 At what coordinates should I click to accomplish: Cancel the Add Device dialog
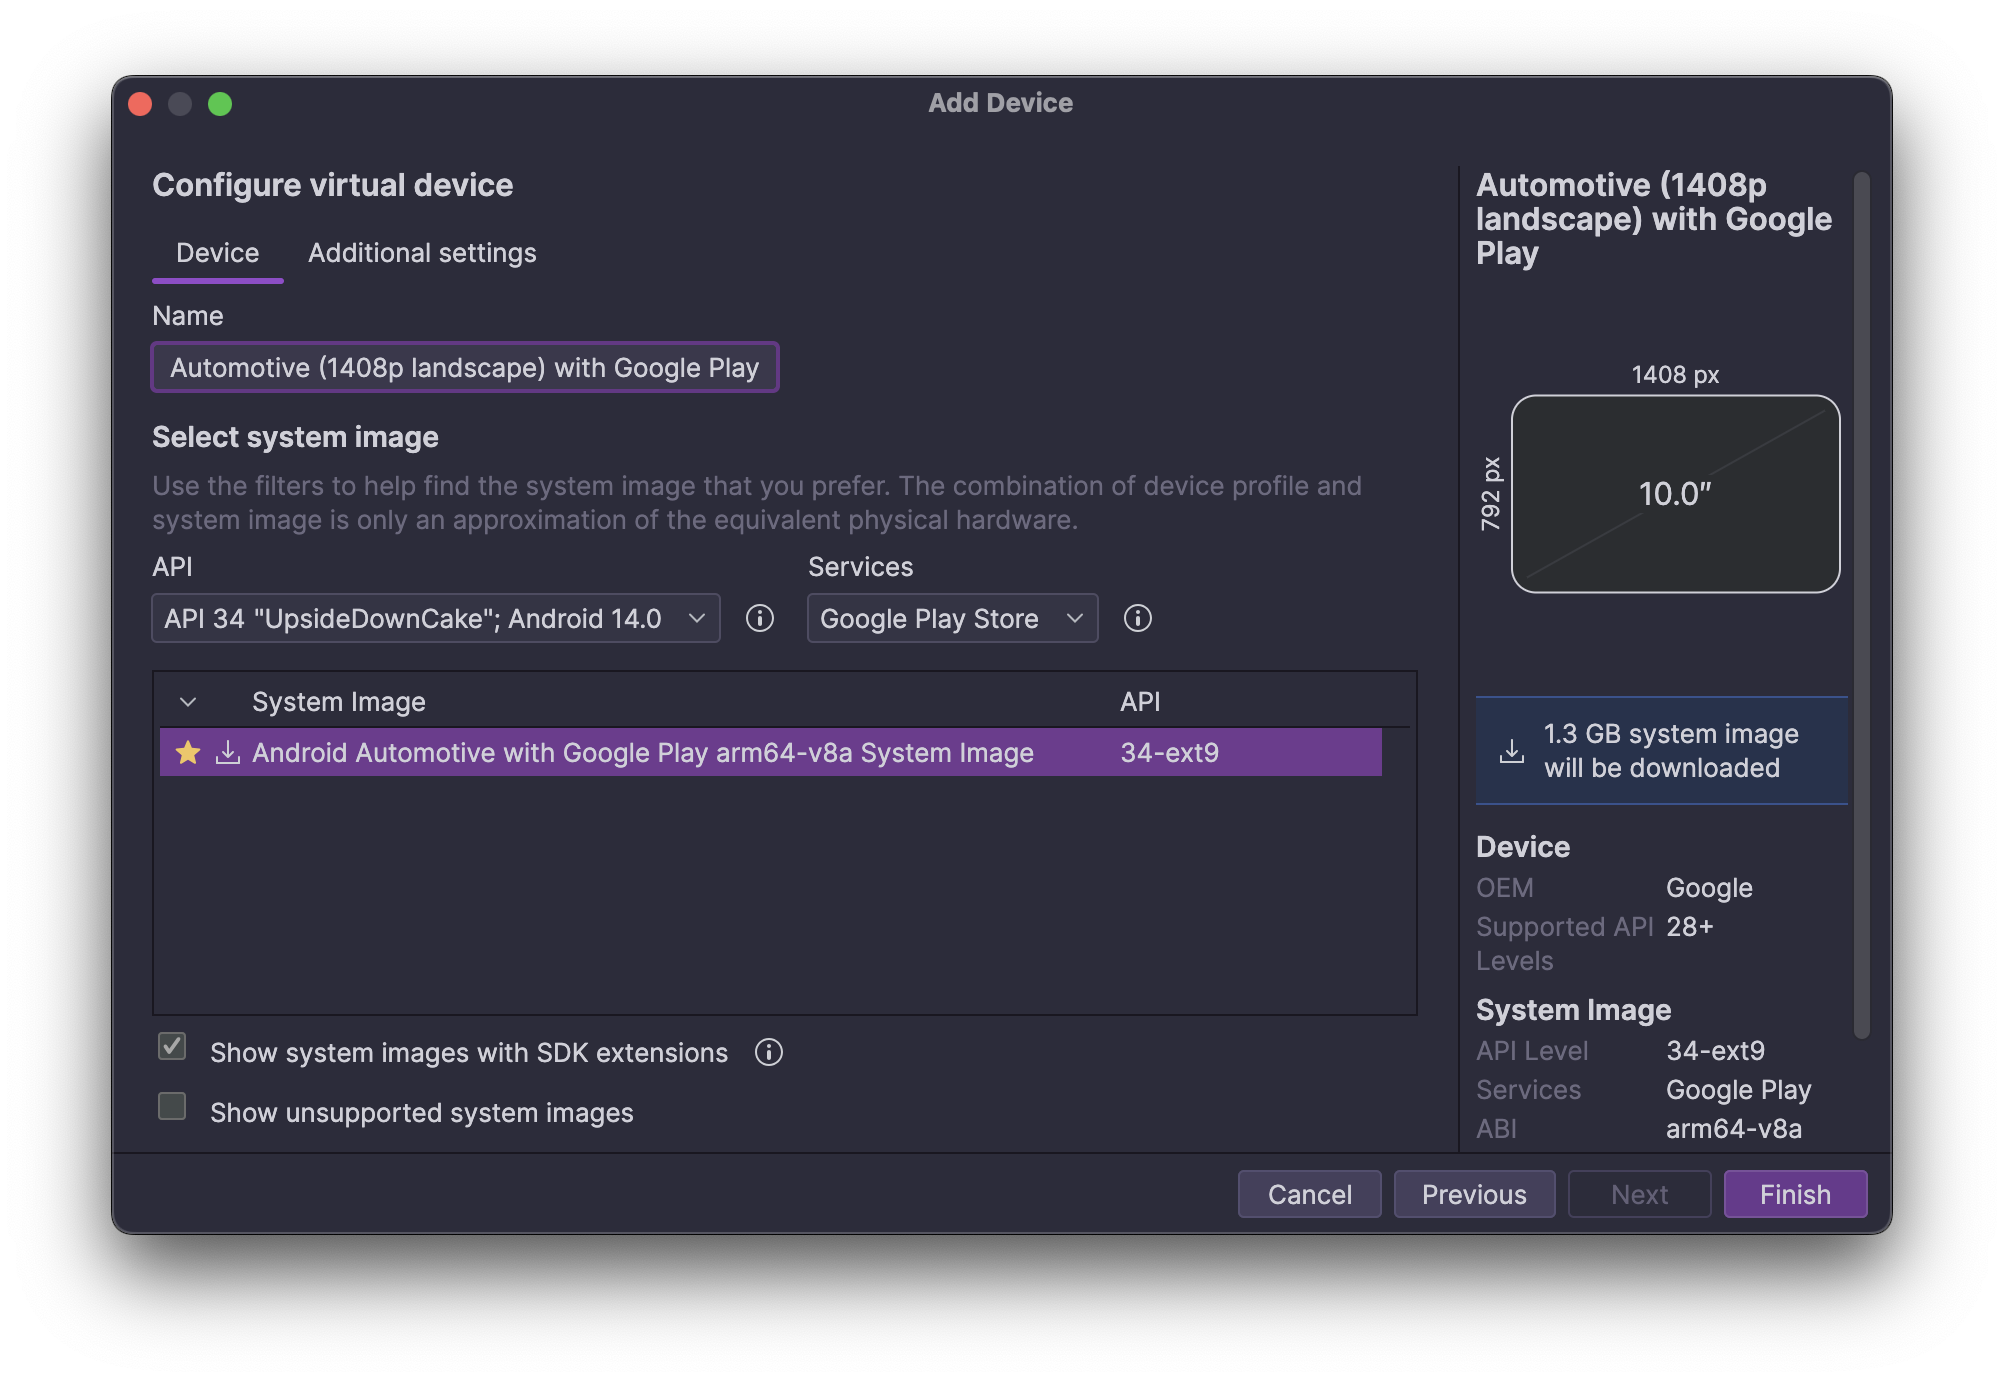point(1309,1194)
